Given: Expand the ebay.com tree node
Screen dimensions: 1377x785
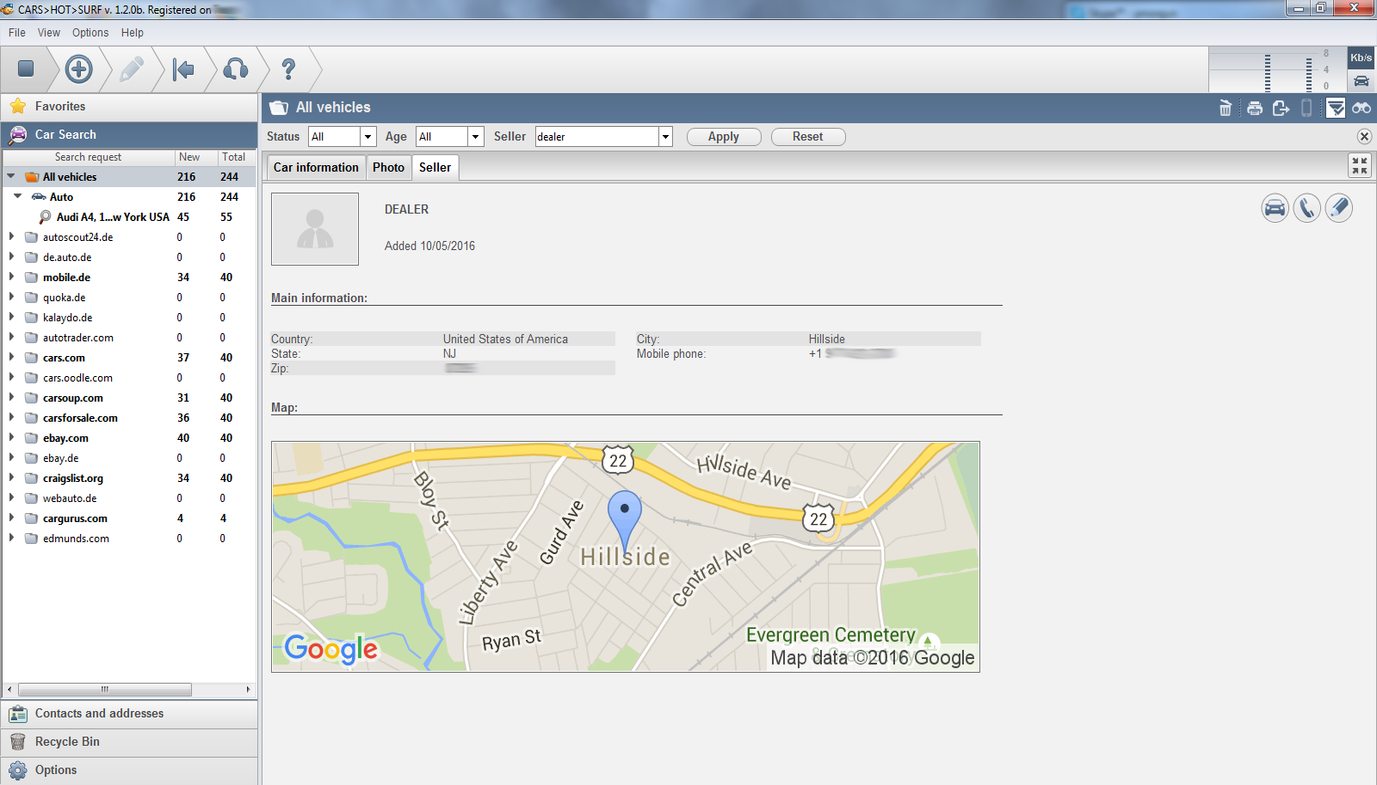Looking at the screenshot, I should [x=11, y=438].
